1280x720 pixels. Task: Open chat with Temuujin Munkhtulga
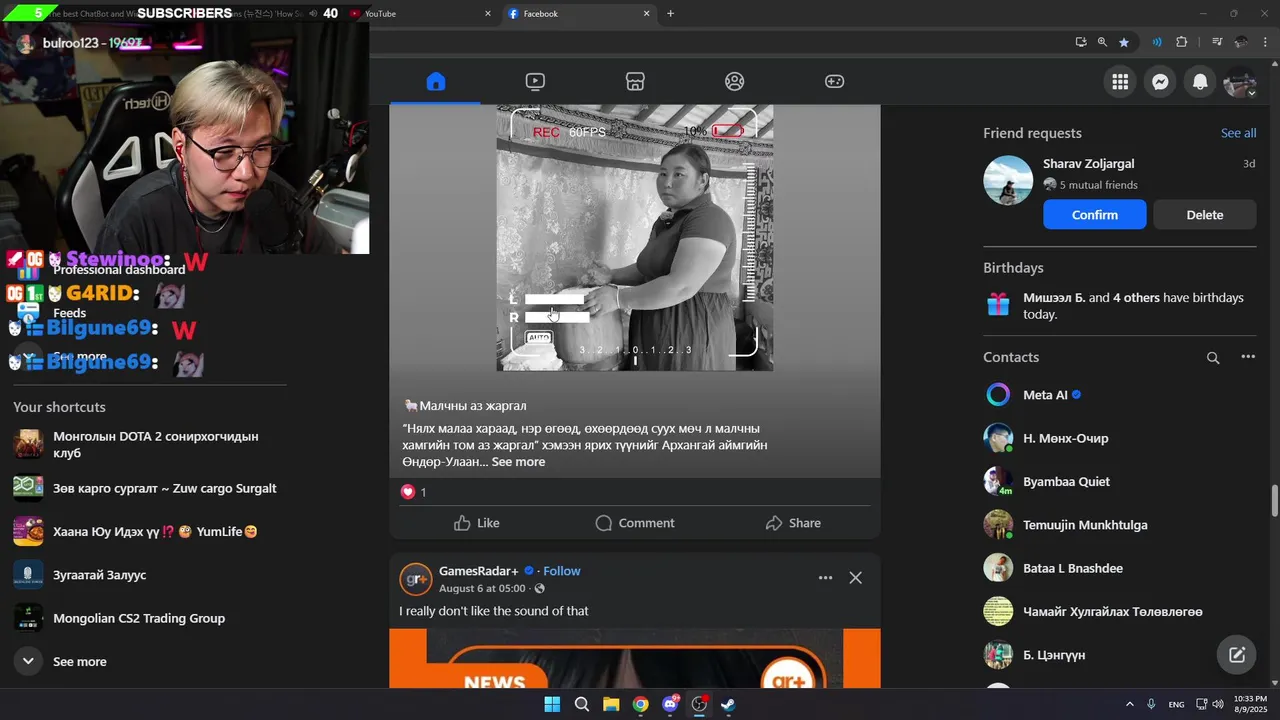coord(1120,525)
